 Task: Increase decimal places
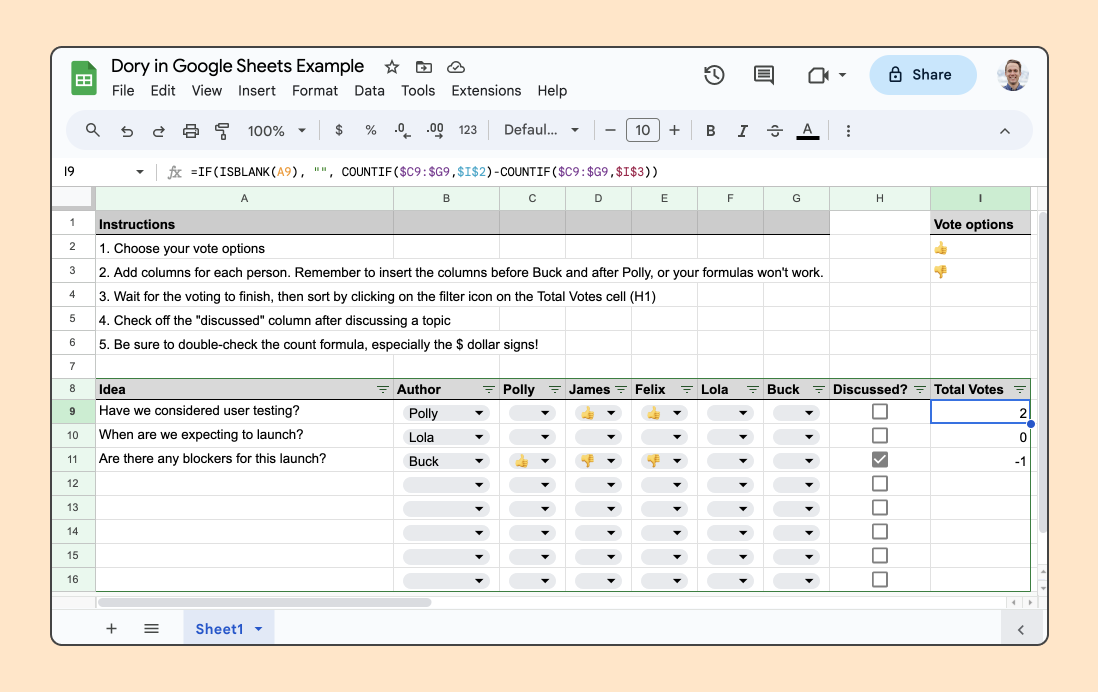point(435,130)
